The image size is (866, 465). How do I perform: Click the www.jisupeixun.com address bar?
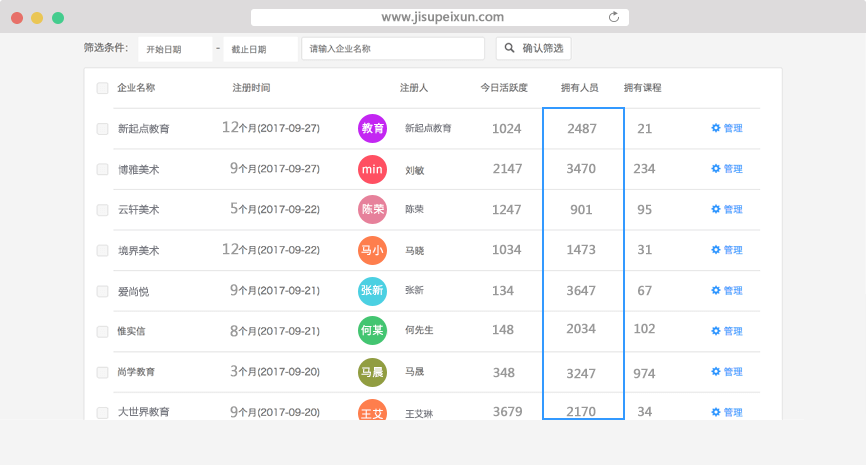(x=440, y=17)
